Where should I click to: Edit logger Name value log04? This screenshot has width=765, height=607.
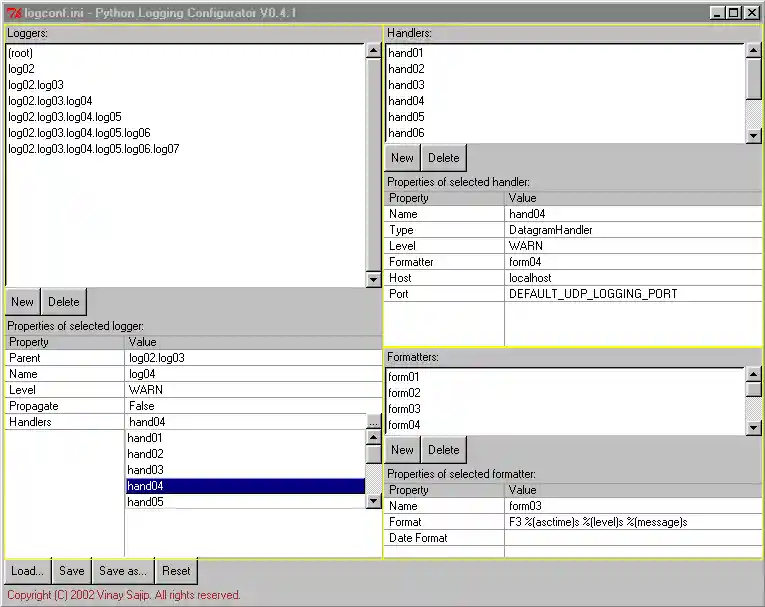pos(253,374)
